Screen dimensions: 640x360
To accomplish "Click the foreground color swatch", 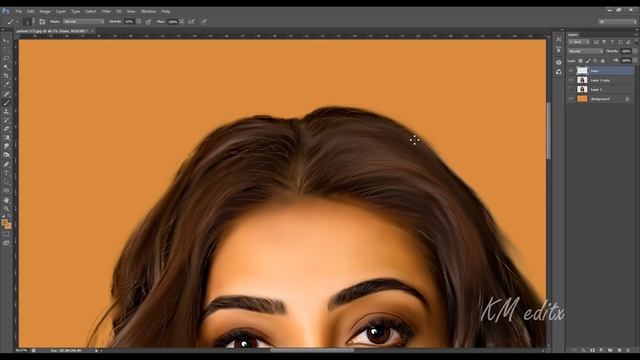I will click(x=5, y=223).
